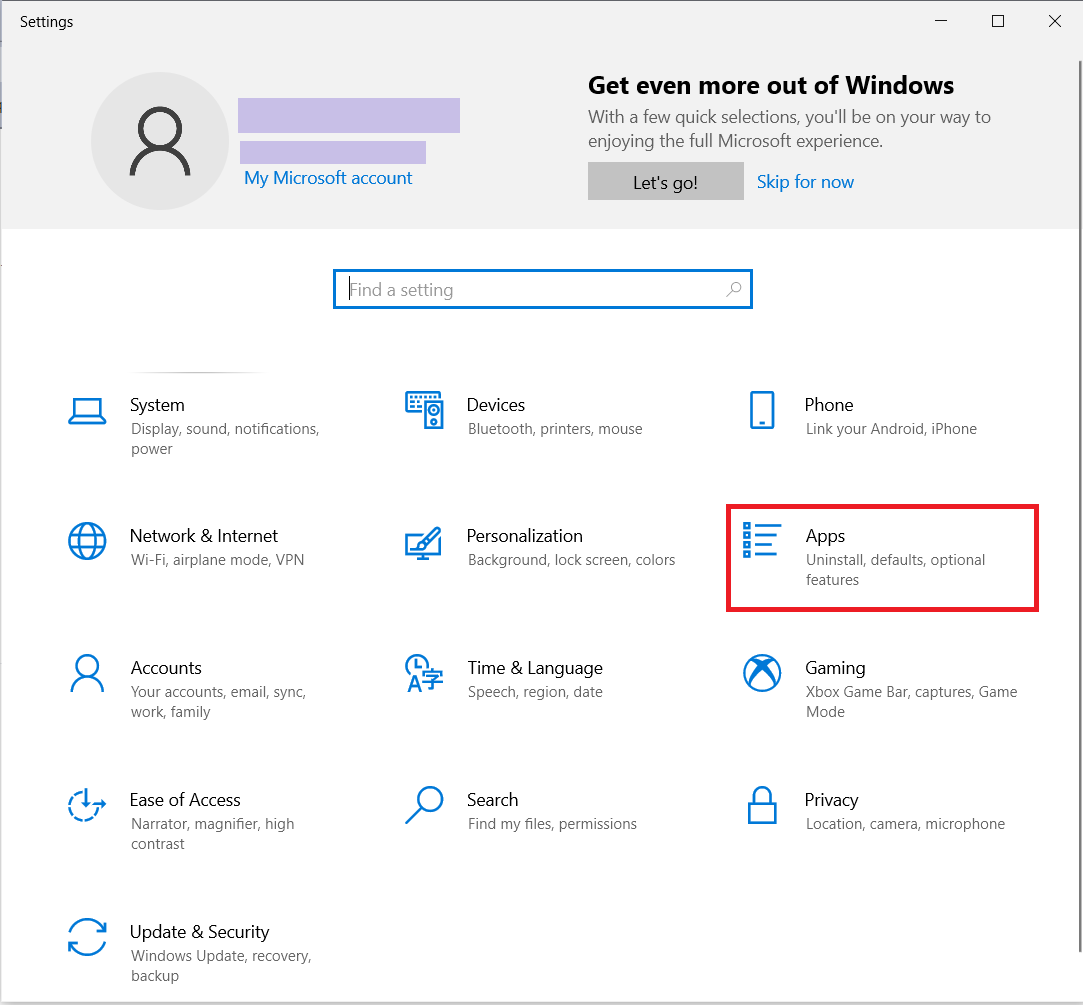Image resolution: width=1083 pixels, height=1005 pixels.
Task: Open the Gaming Xbox icon
Action: point(762,673)
